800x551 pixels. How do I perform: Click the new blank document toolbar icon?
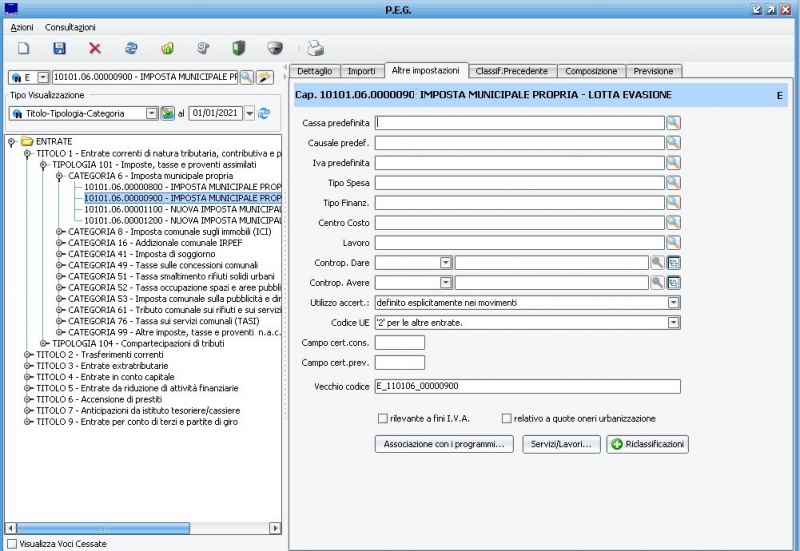coord(24,48)
